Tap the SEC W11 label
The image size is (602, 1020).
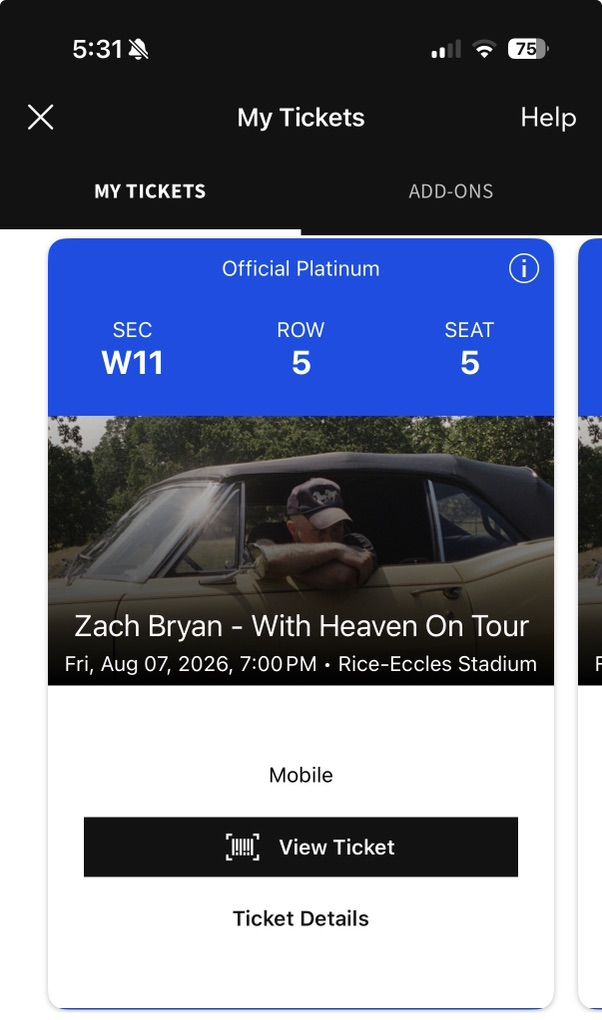[132, 348]
